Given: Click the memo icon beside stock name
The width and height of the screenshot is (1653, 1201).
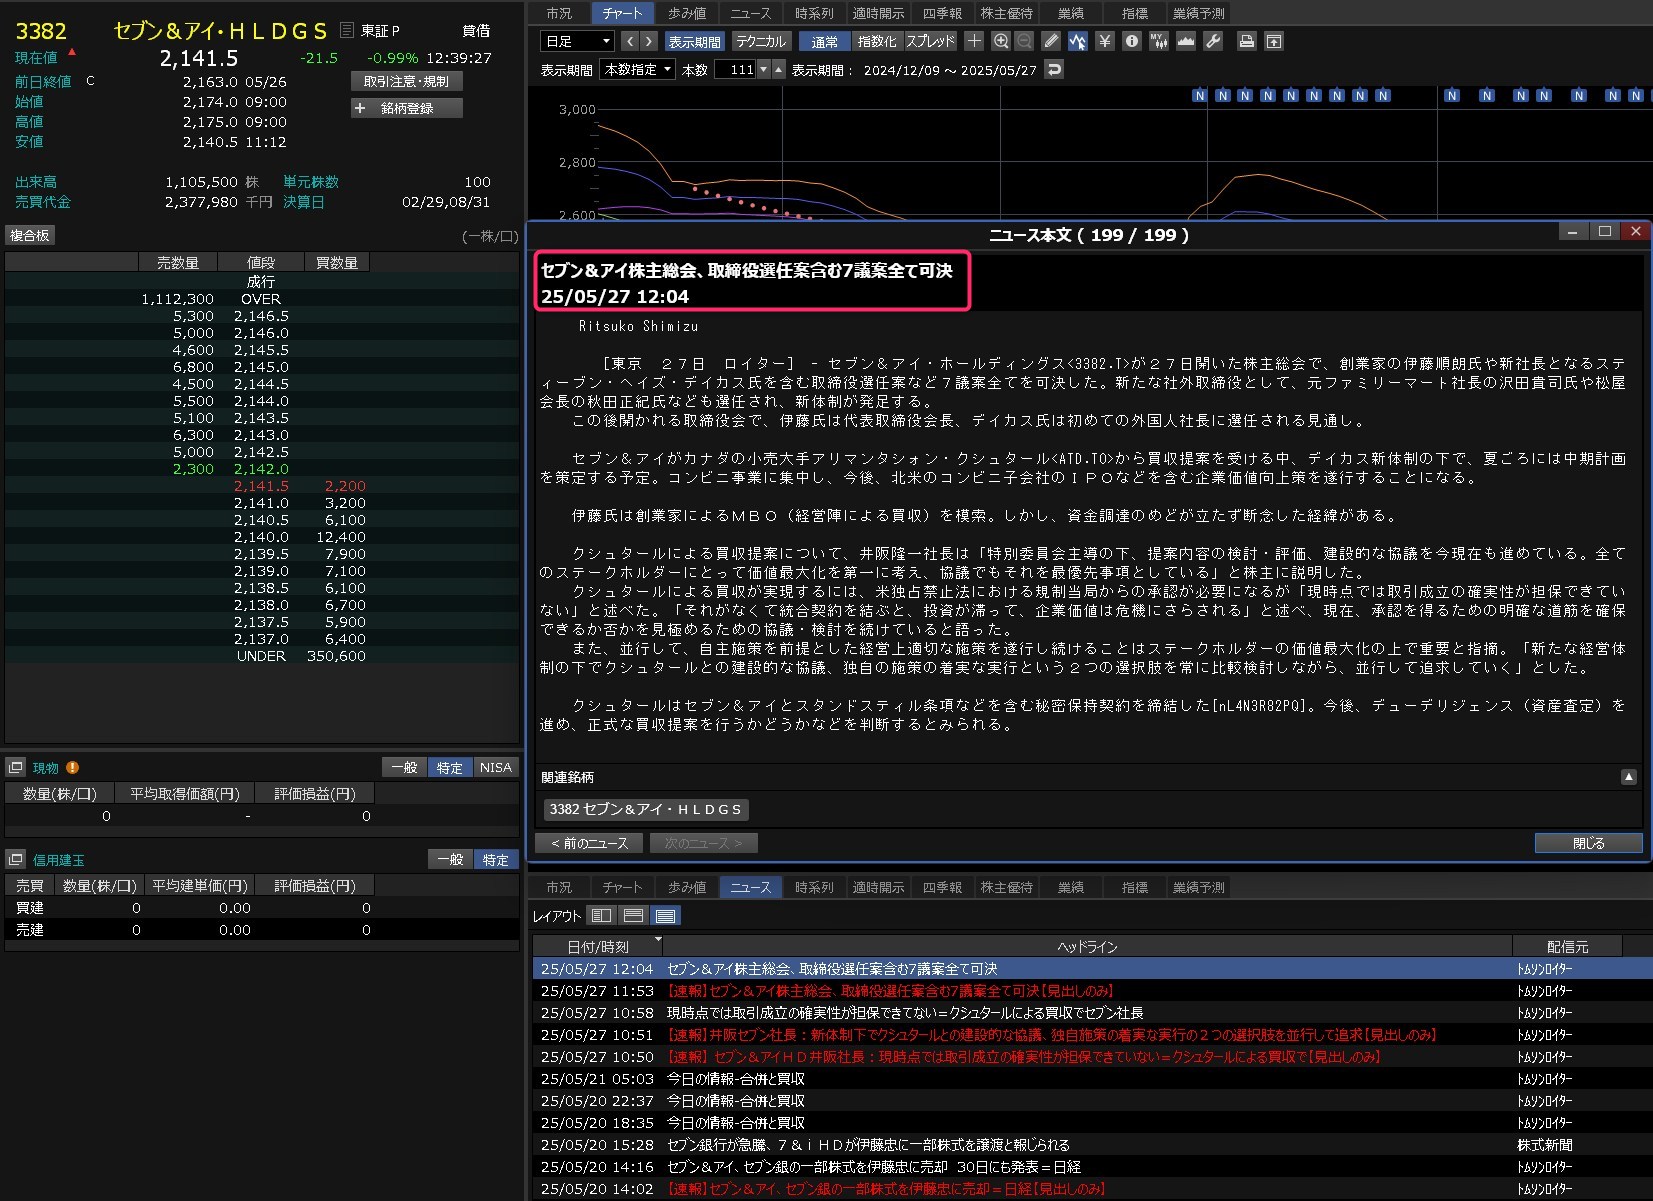Looking at the screenshot, I should click(347, 30).
